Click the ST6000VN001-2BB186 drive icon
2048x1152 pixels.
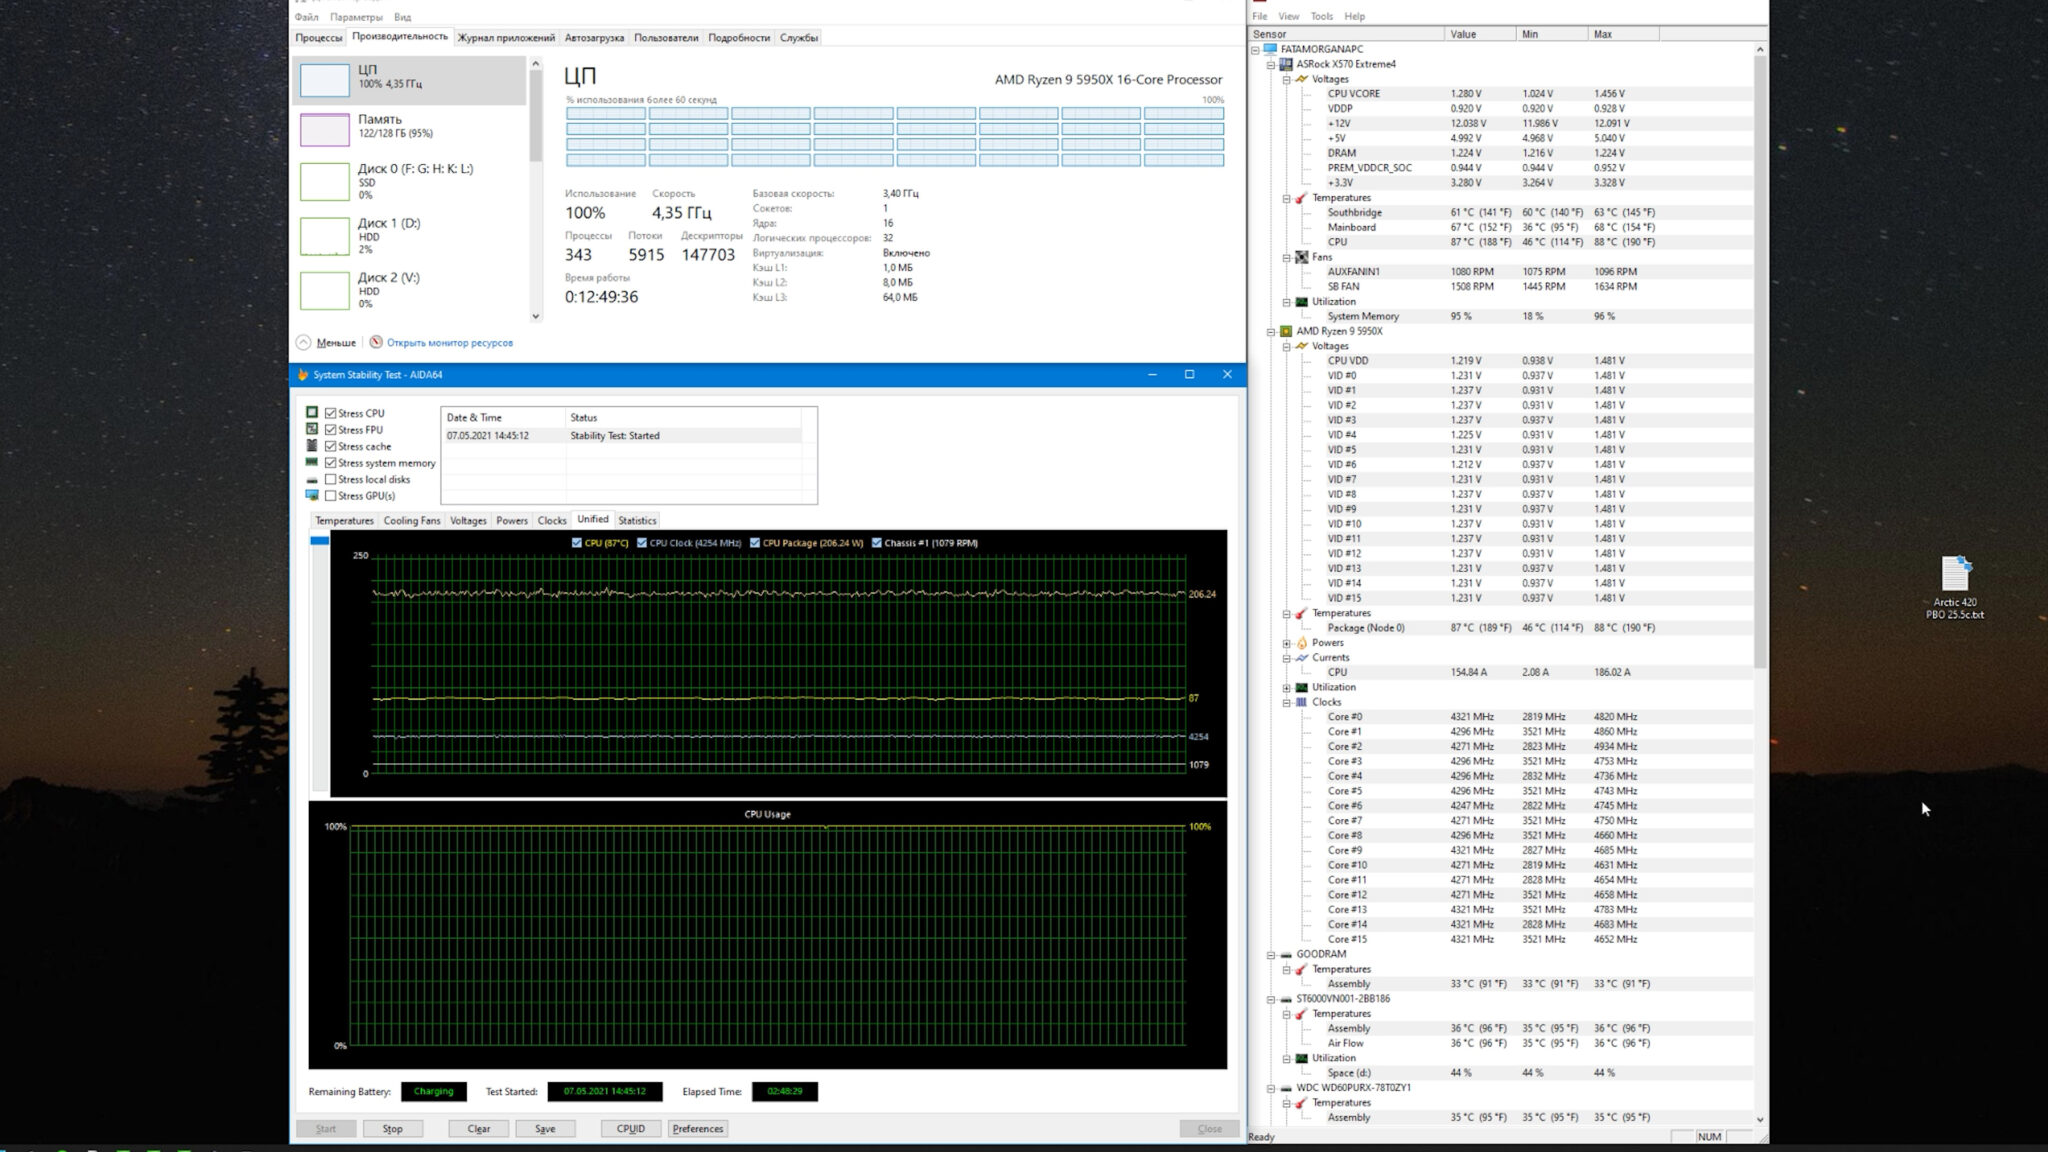(x=1286, y=998)
